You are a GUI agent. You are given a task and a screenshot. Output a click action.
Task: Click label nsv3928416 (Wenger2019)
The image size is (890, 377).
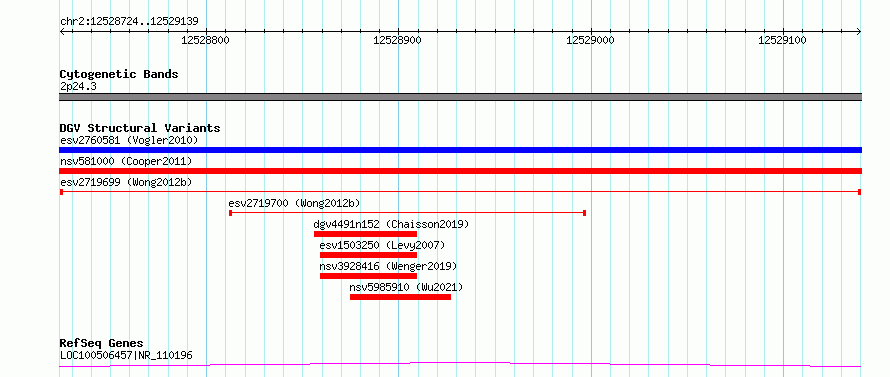tap(388, 266)
